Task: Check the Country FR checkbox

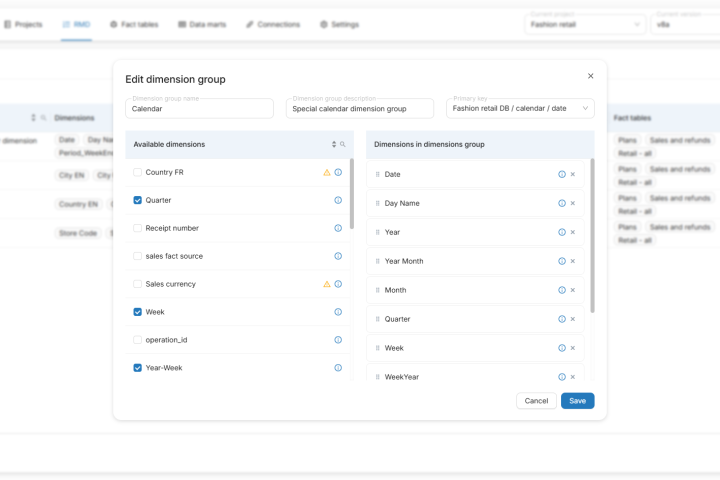Action: tap(137, 172)
